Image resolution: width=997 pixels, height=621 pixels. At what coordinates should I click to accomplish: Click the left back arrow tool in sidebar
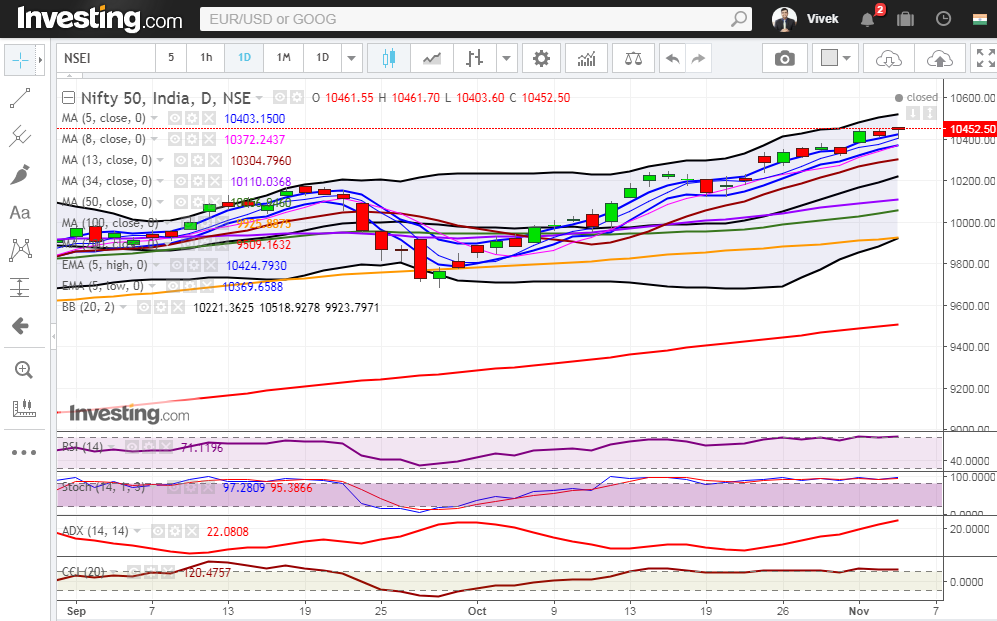pos(20,326)
